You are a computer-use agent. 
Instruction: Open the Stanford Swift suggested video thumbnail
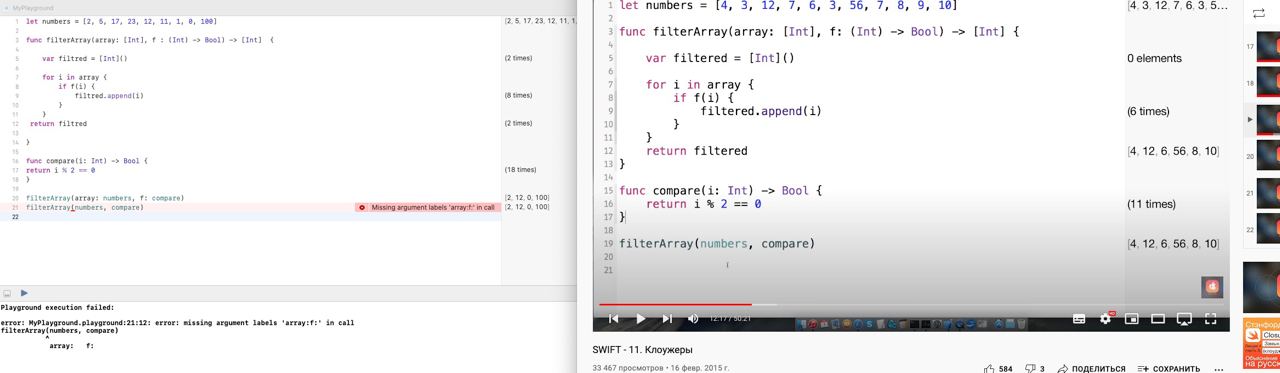(1261, 344)
